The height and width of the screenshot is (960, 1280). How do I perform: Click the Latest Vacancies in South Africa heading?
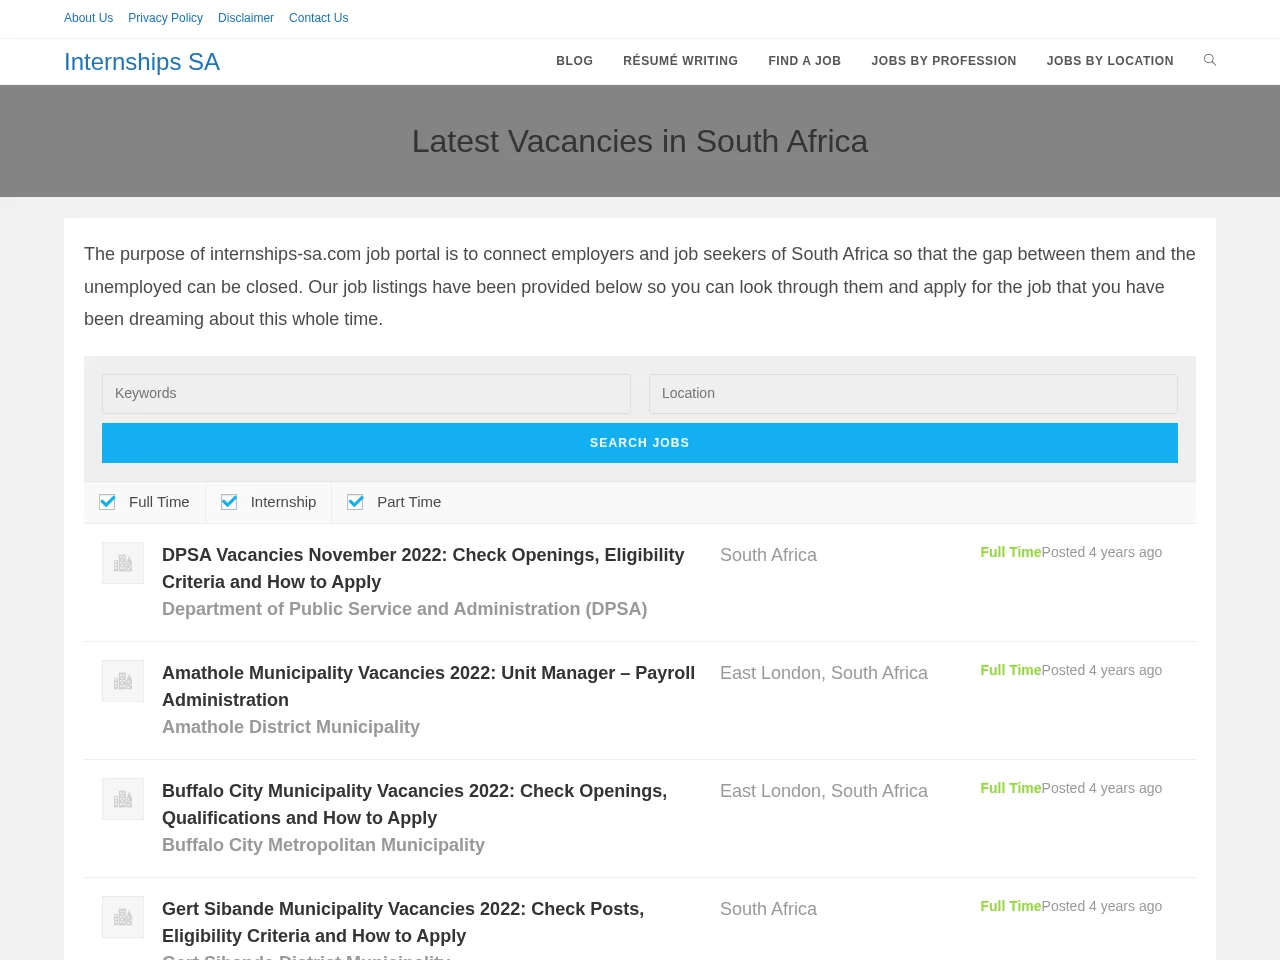click(x=640, y=141)
